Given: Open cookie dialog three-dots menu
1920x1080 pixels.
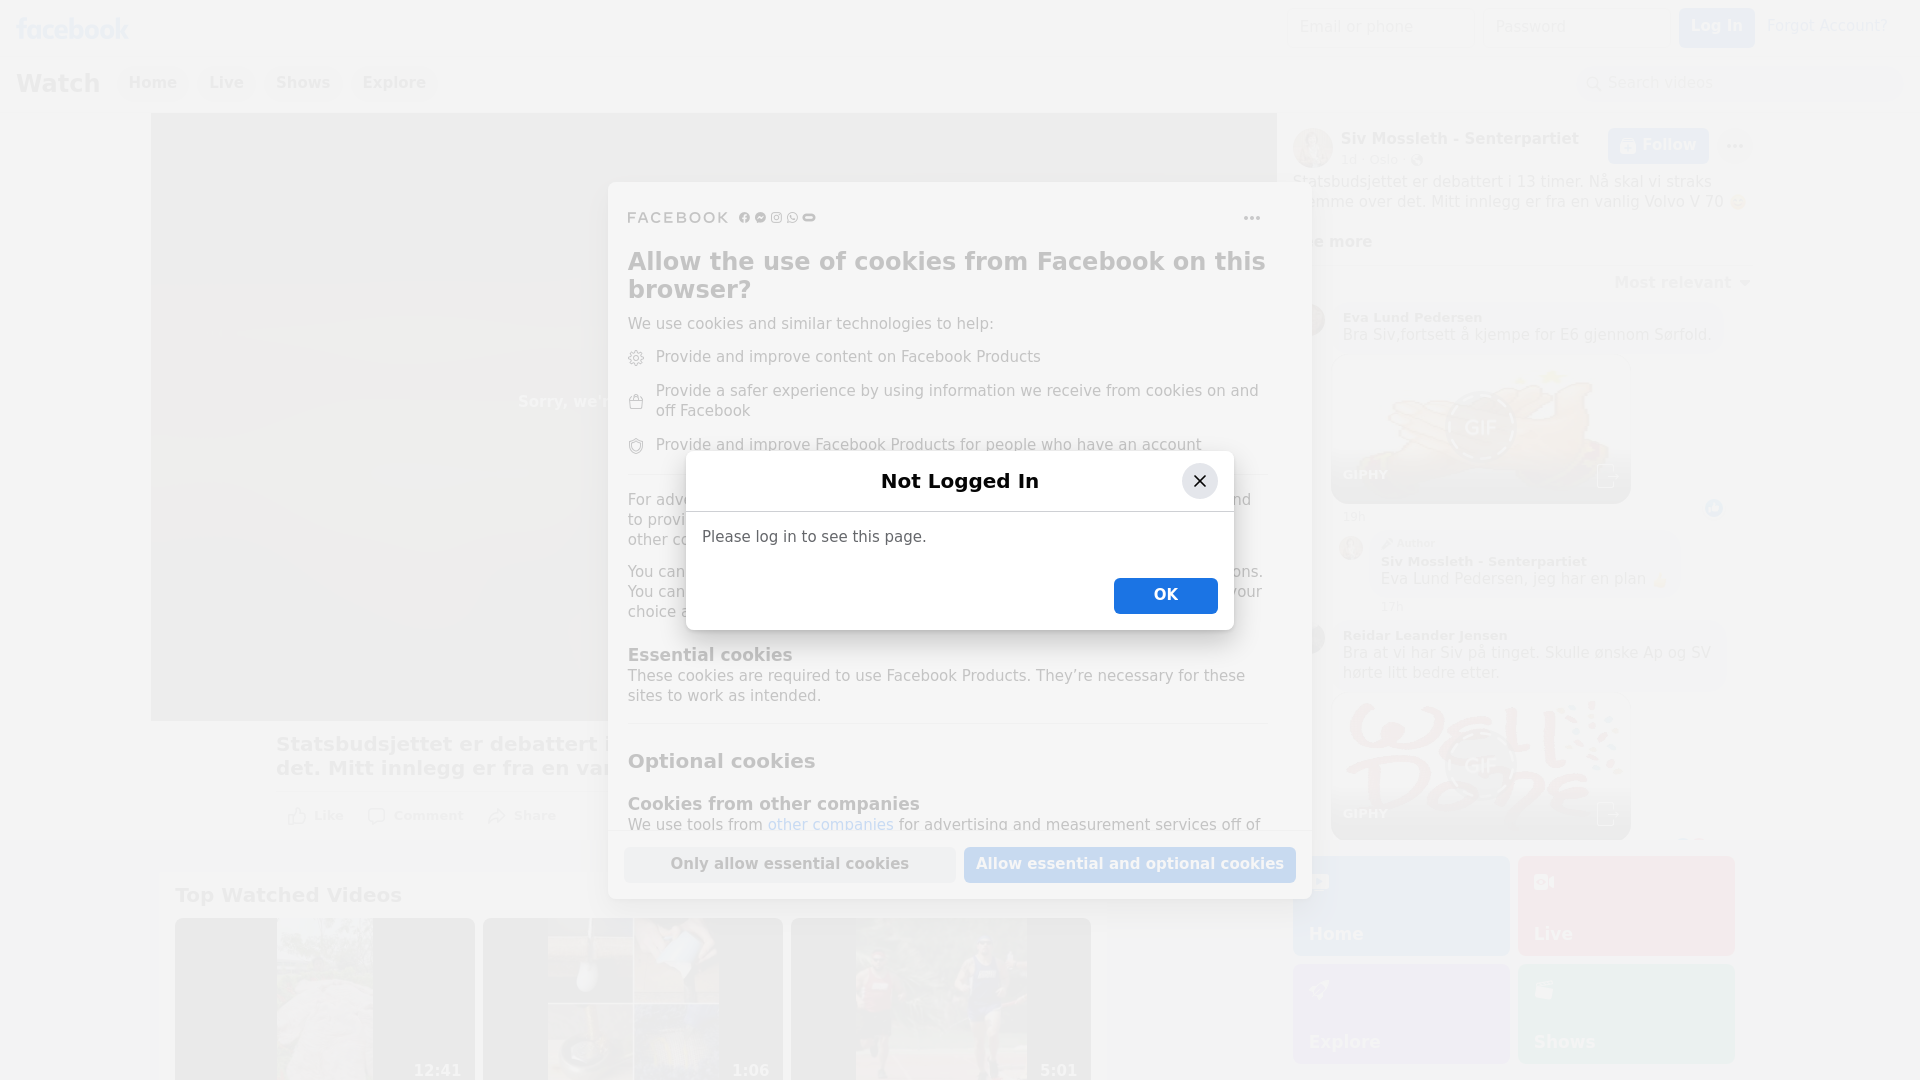Looking at the screenshot, I should point(1251,218).
